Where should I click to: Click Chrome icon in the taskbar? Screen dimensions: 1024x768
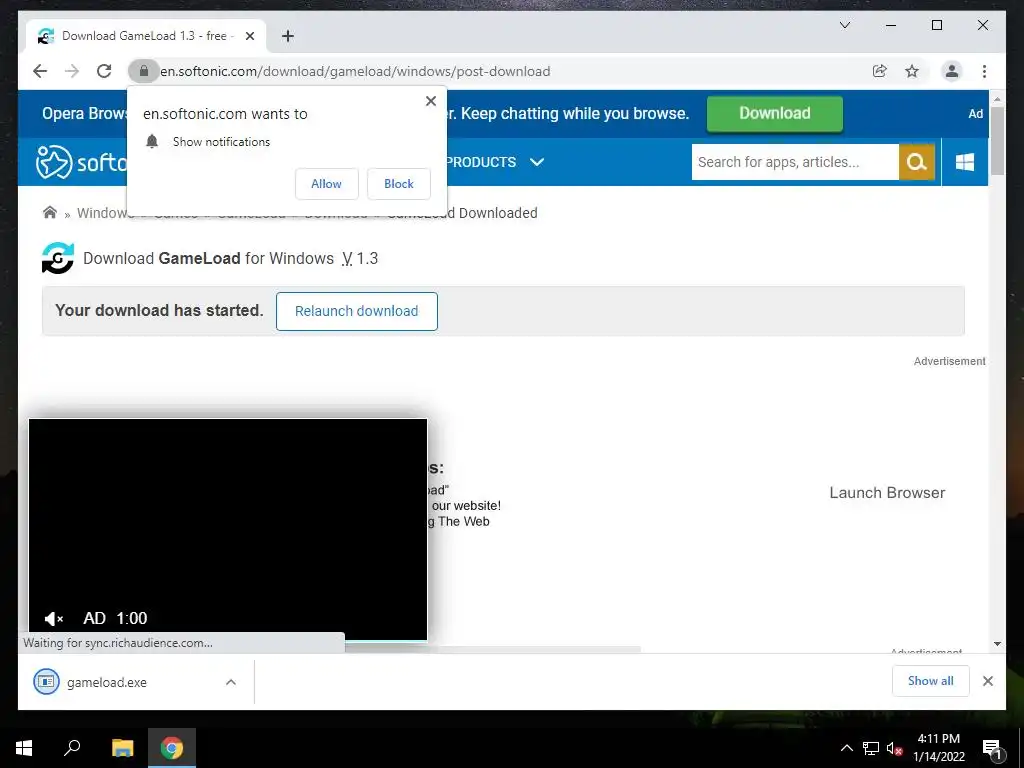[x=172, y=748]
